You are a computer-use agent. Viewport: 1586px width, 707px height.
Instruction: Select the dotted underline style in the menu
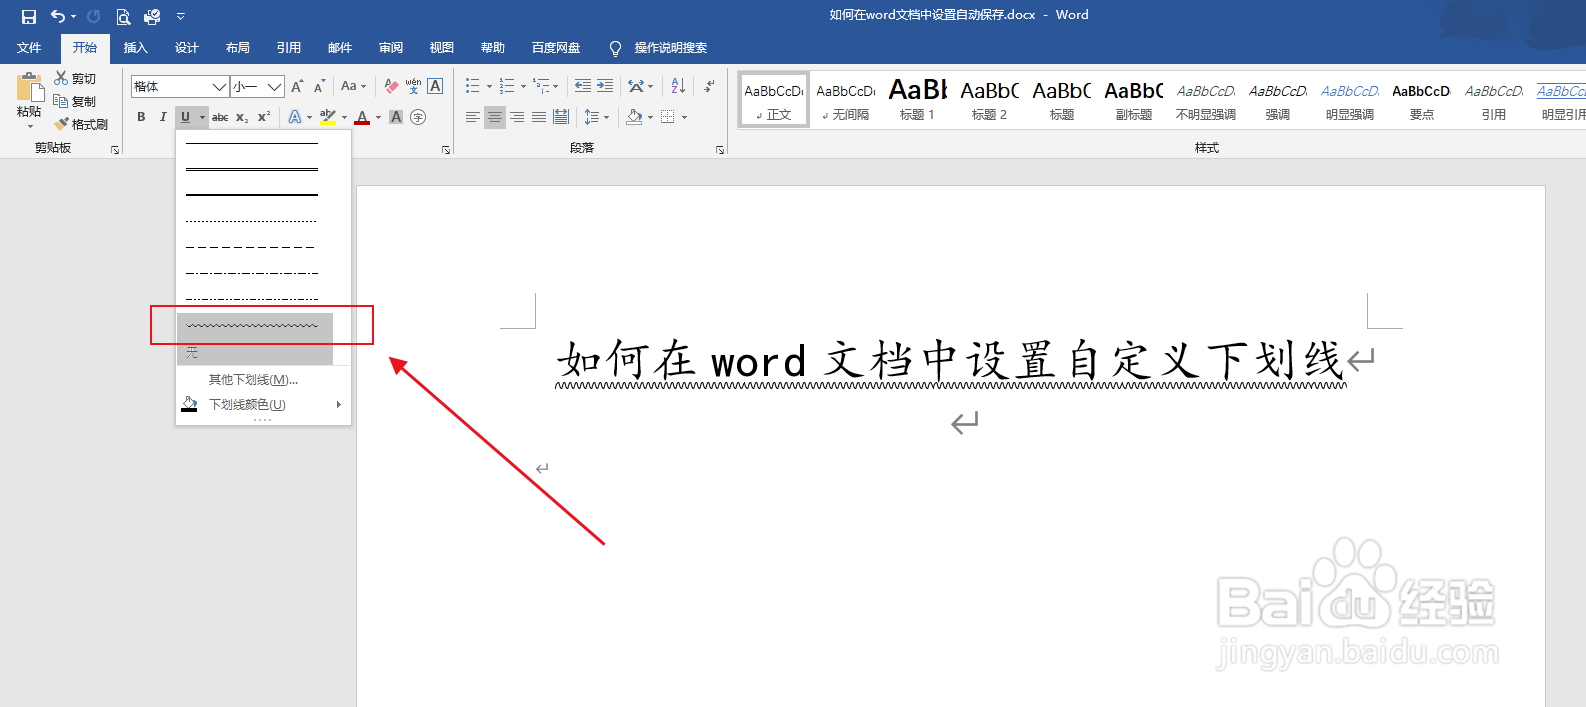point(252,221)
